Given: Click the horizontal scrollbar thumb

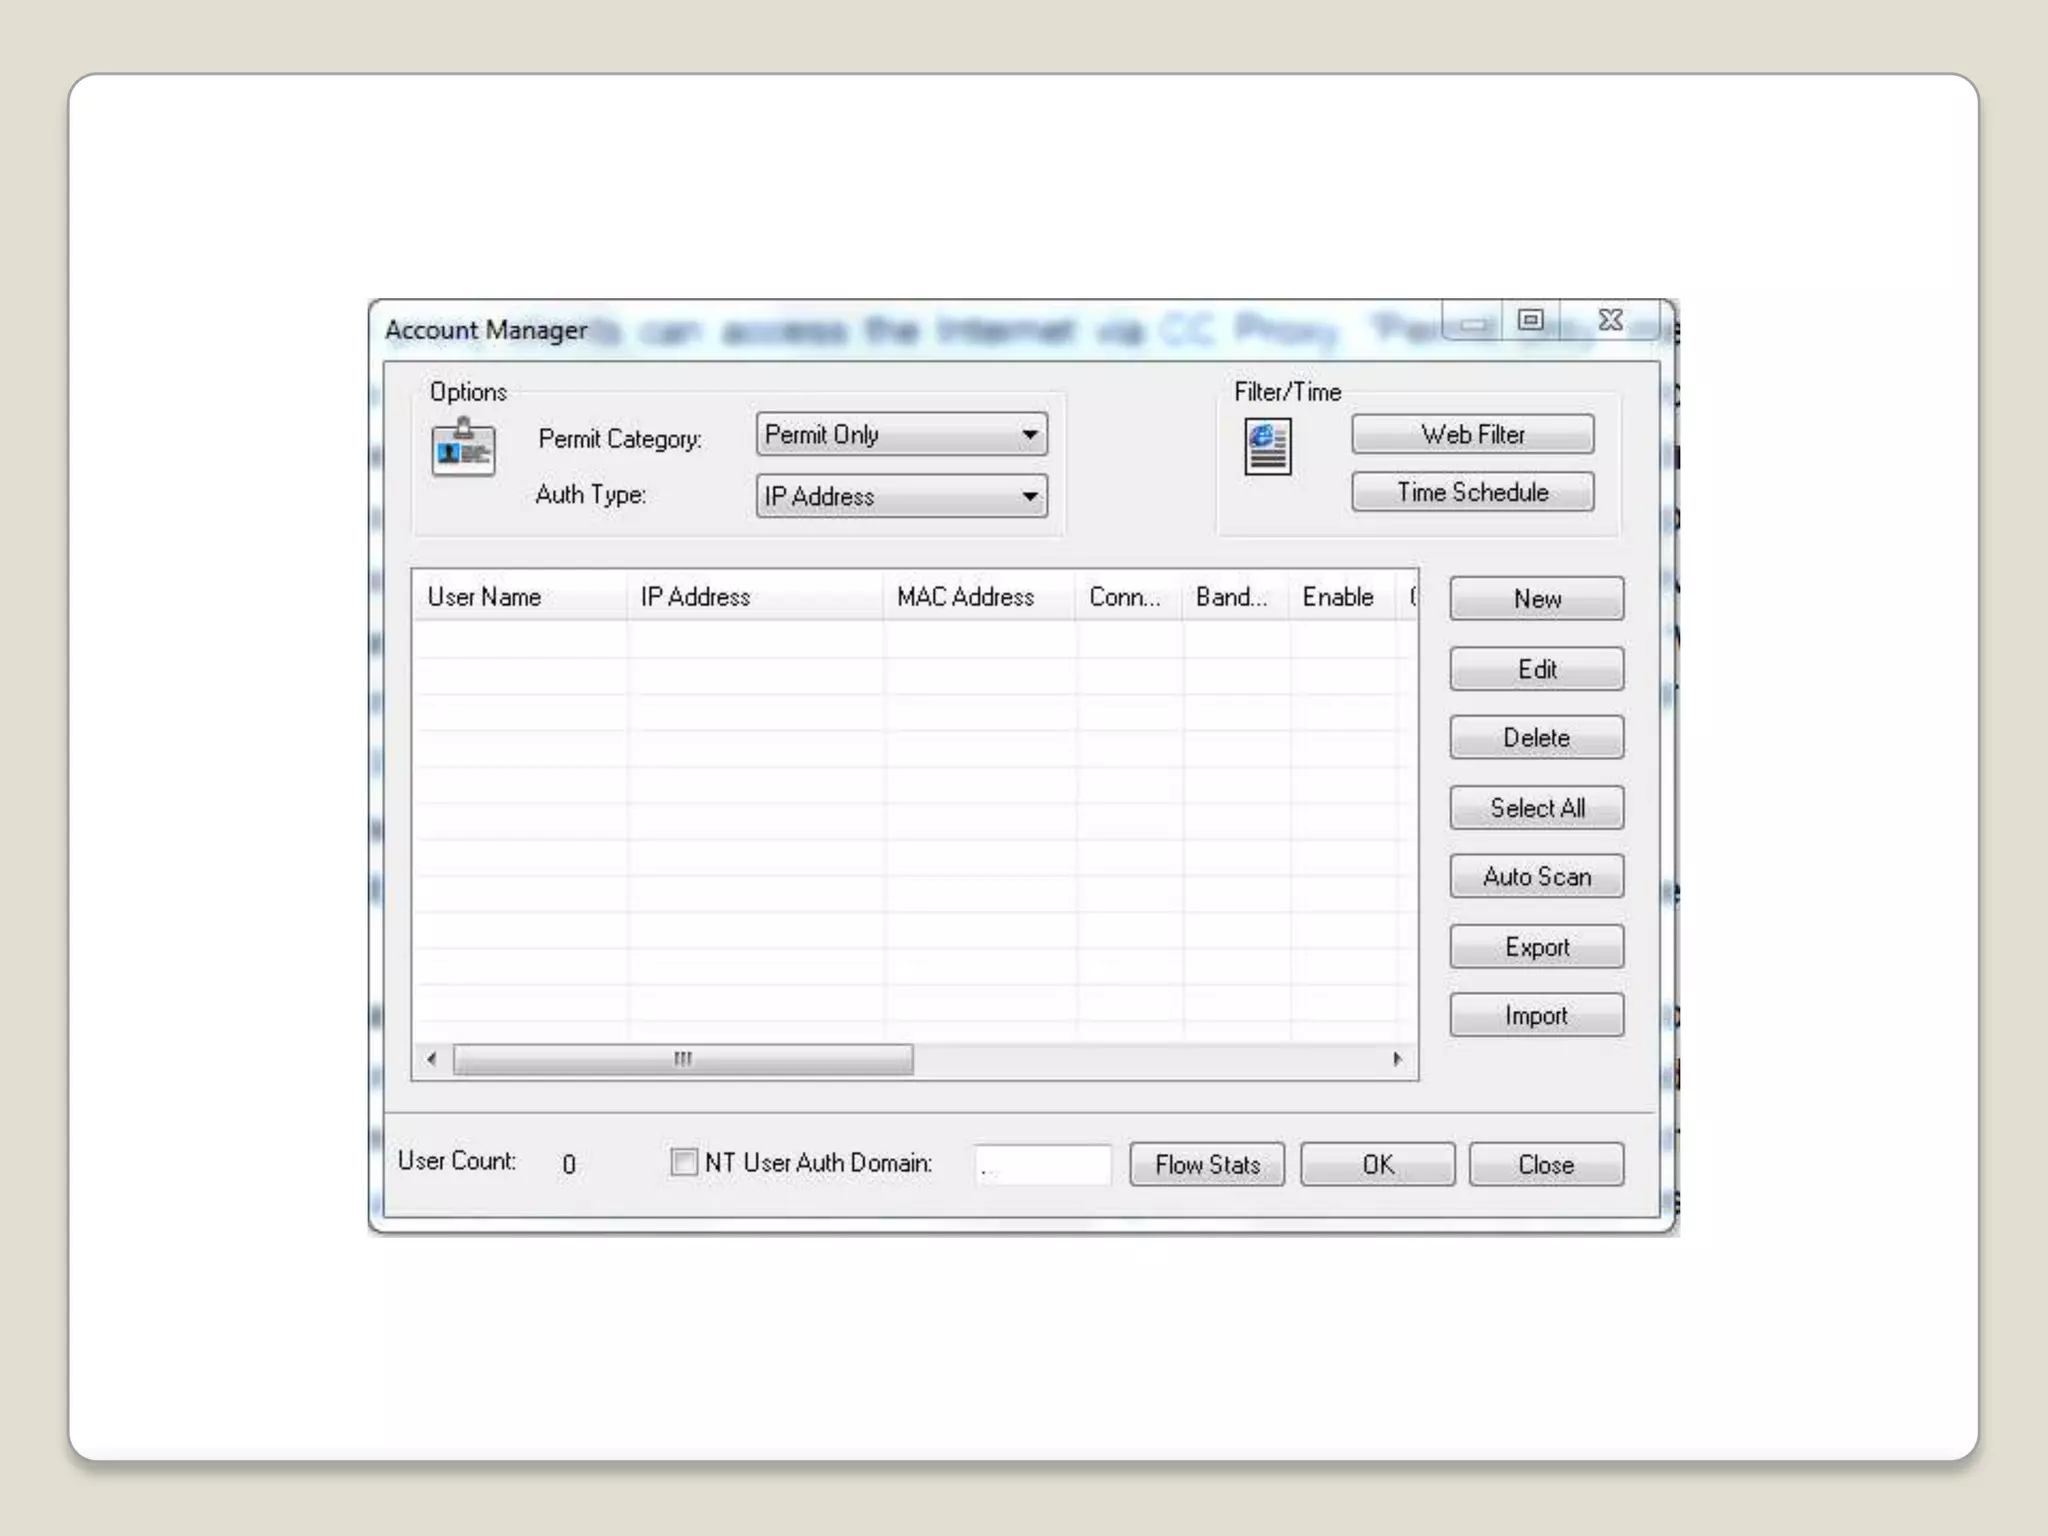Looking at the screenshot, I should [683, 1059].
